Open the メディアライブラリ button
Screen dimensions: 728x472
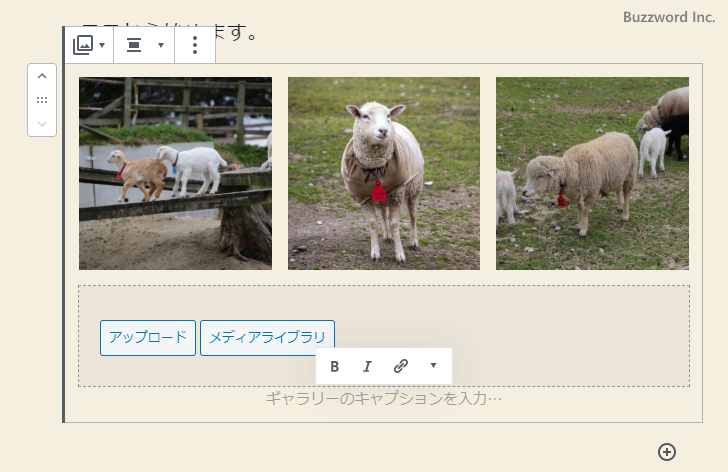267,338
